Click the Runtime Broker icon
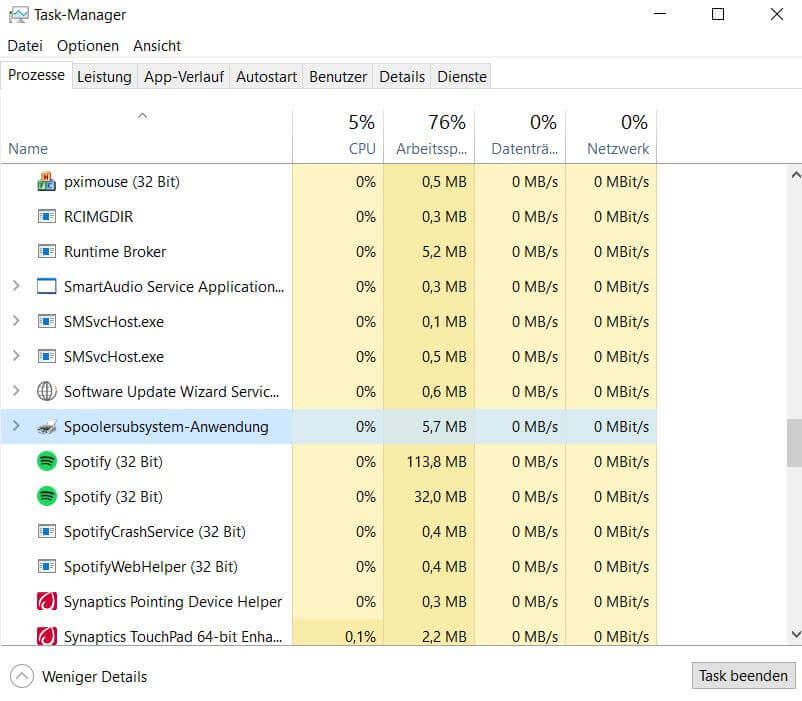The width and height of the screenshot is (802, 701). [47, 252]
